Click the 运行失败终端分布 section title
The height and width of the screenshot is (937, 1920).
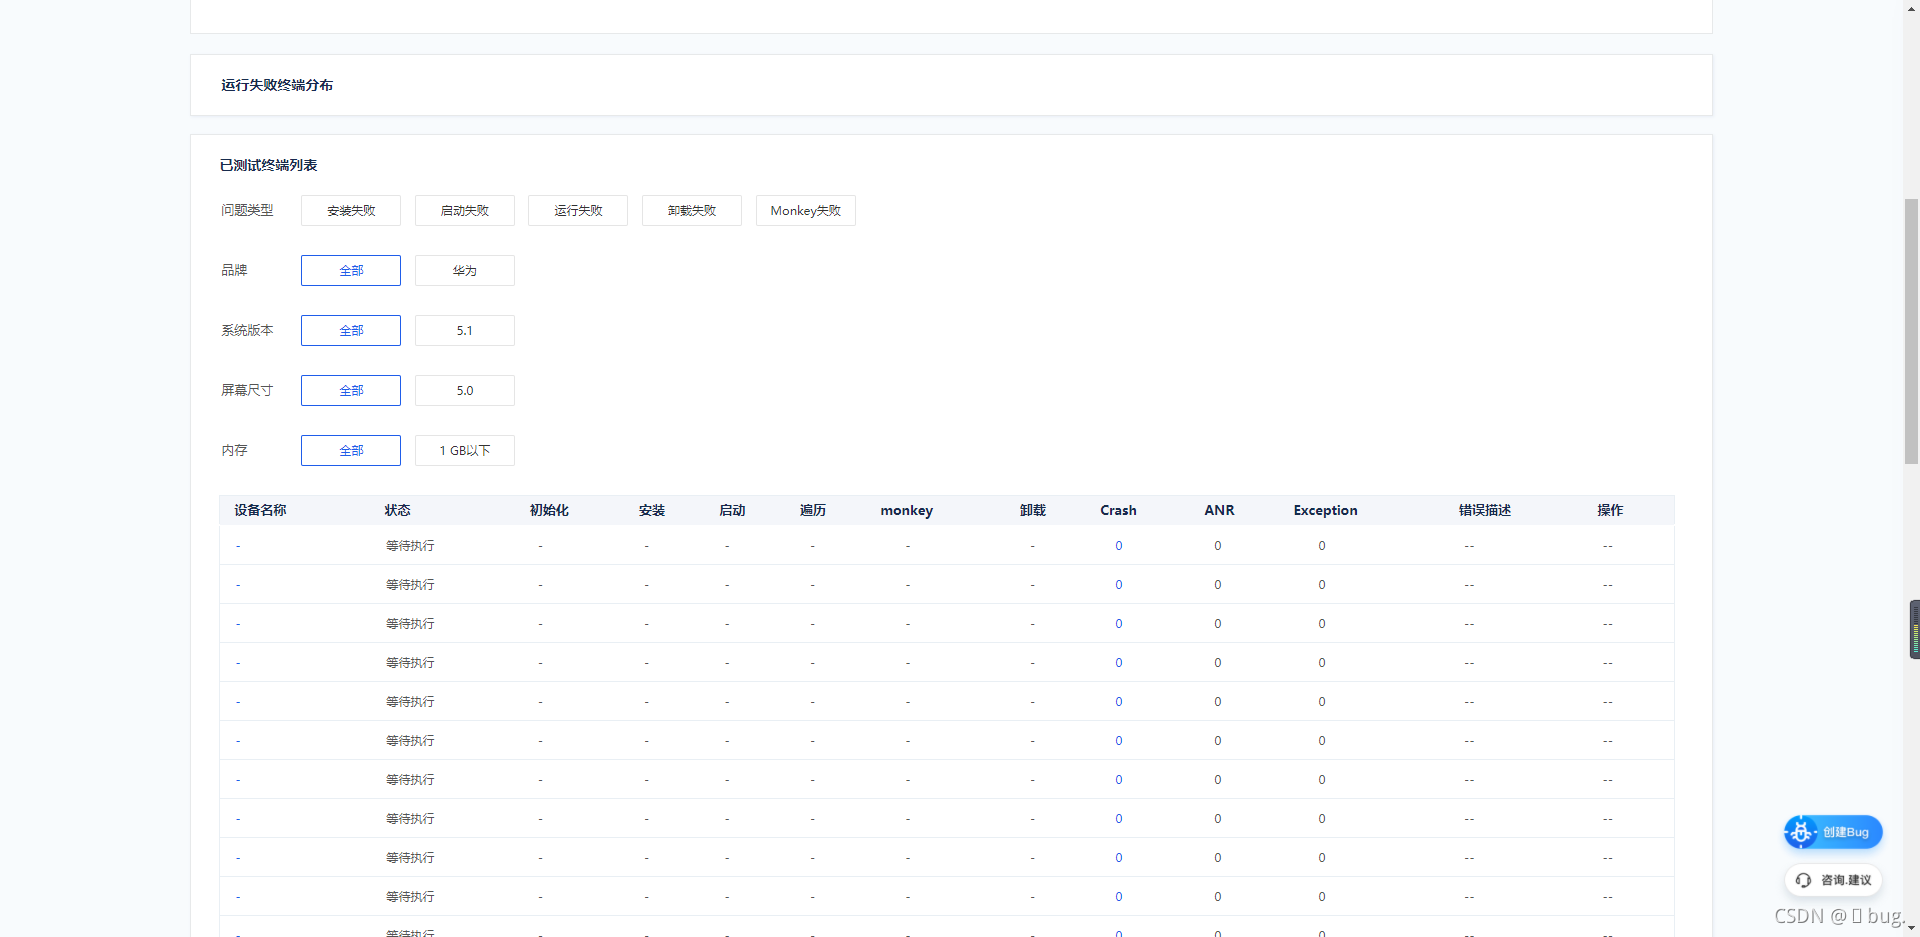click(277, 85)
